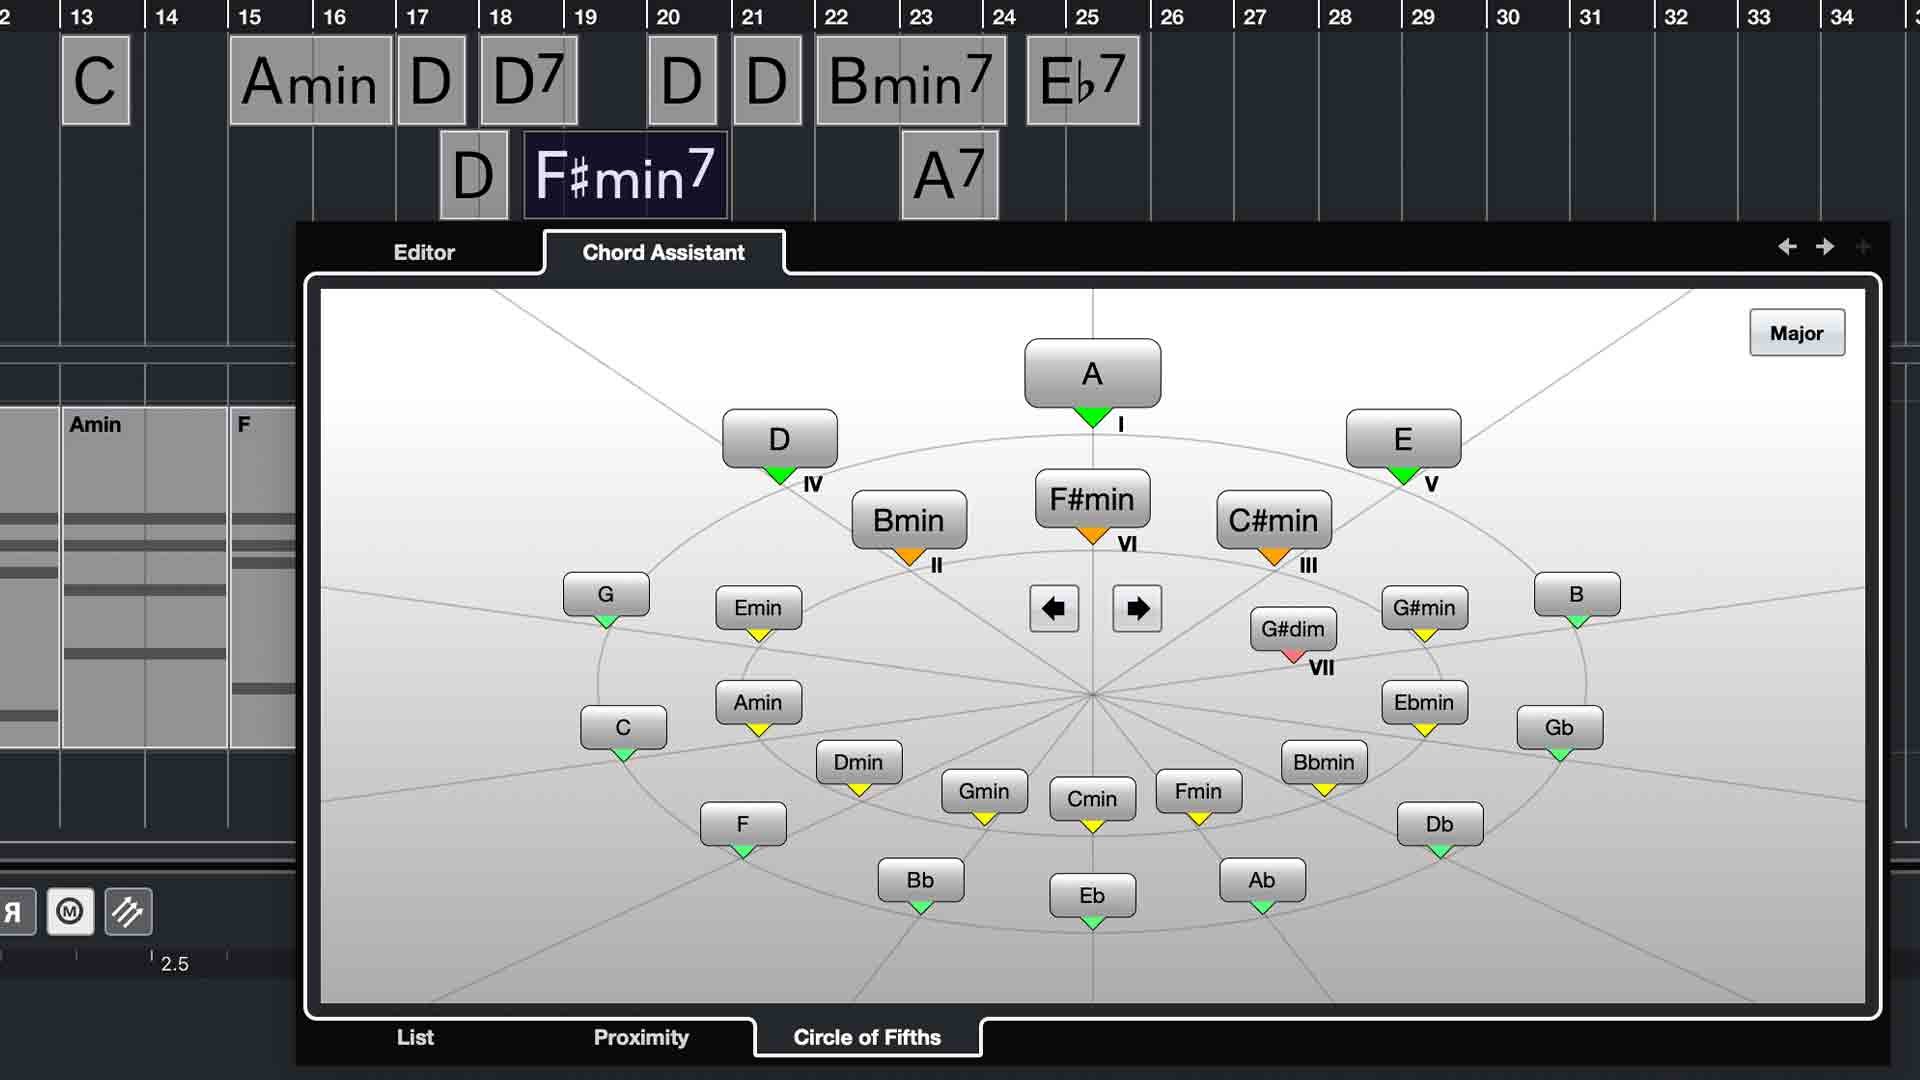The image size is (1920, 1080).
Task: Select the E dominant chord button
Action: (x=1403, y=438)
